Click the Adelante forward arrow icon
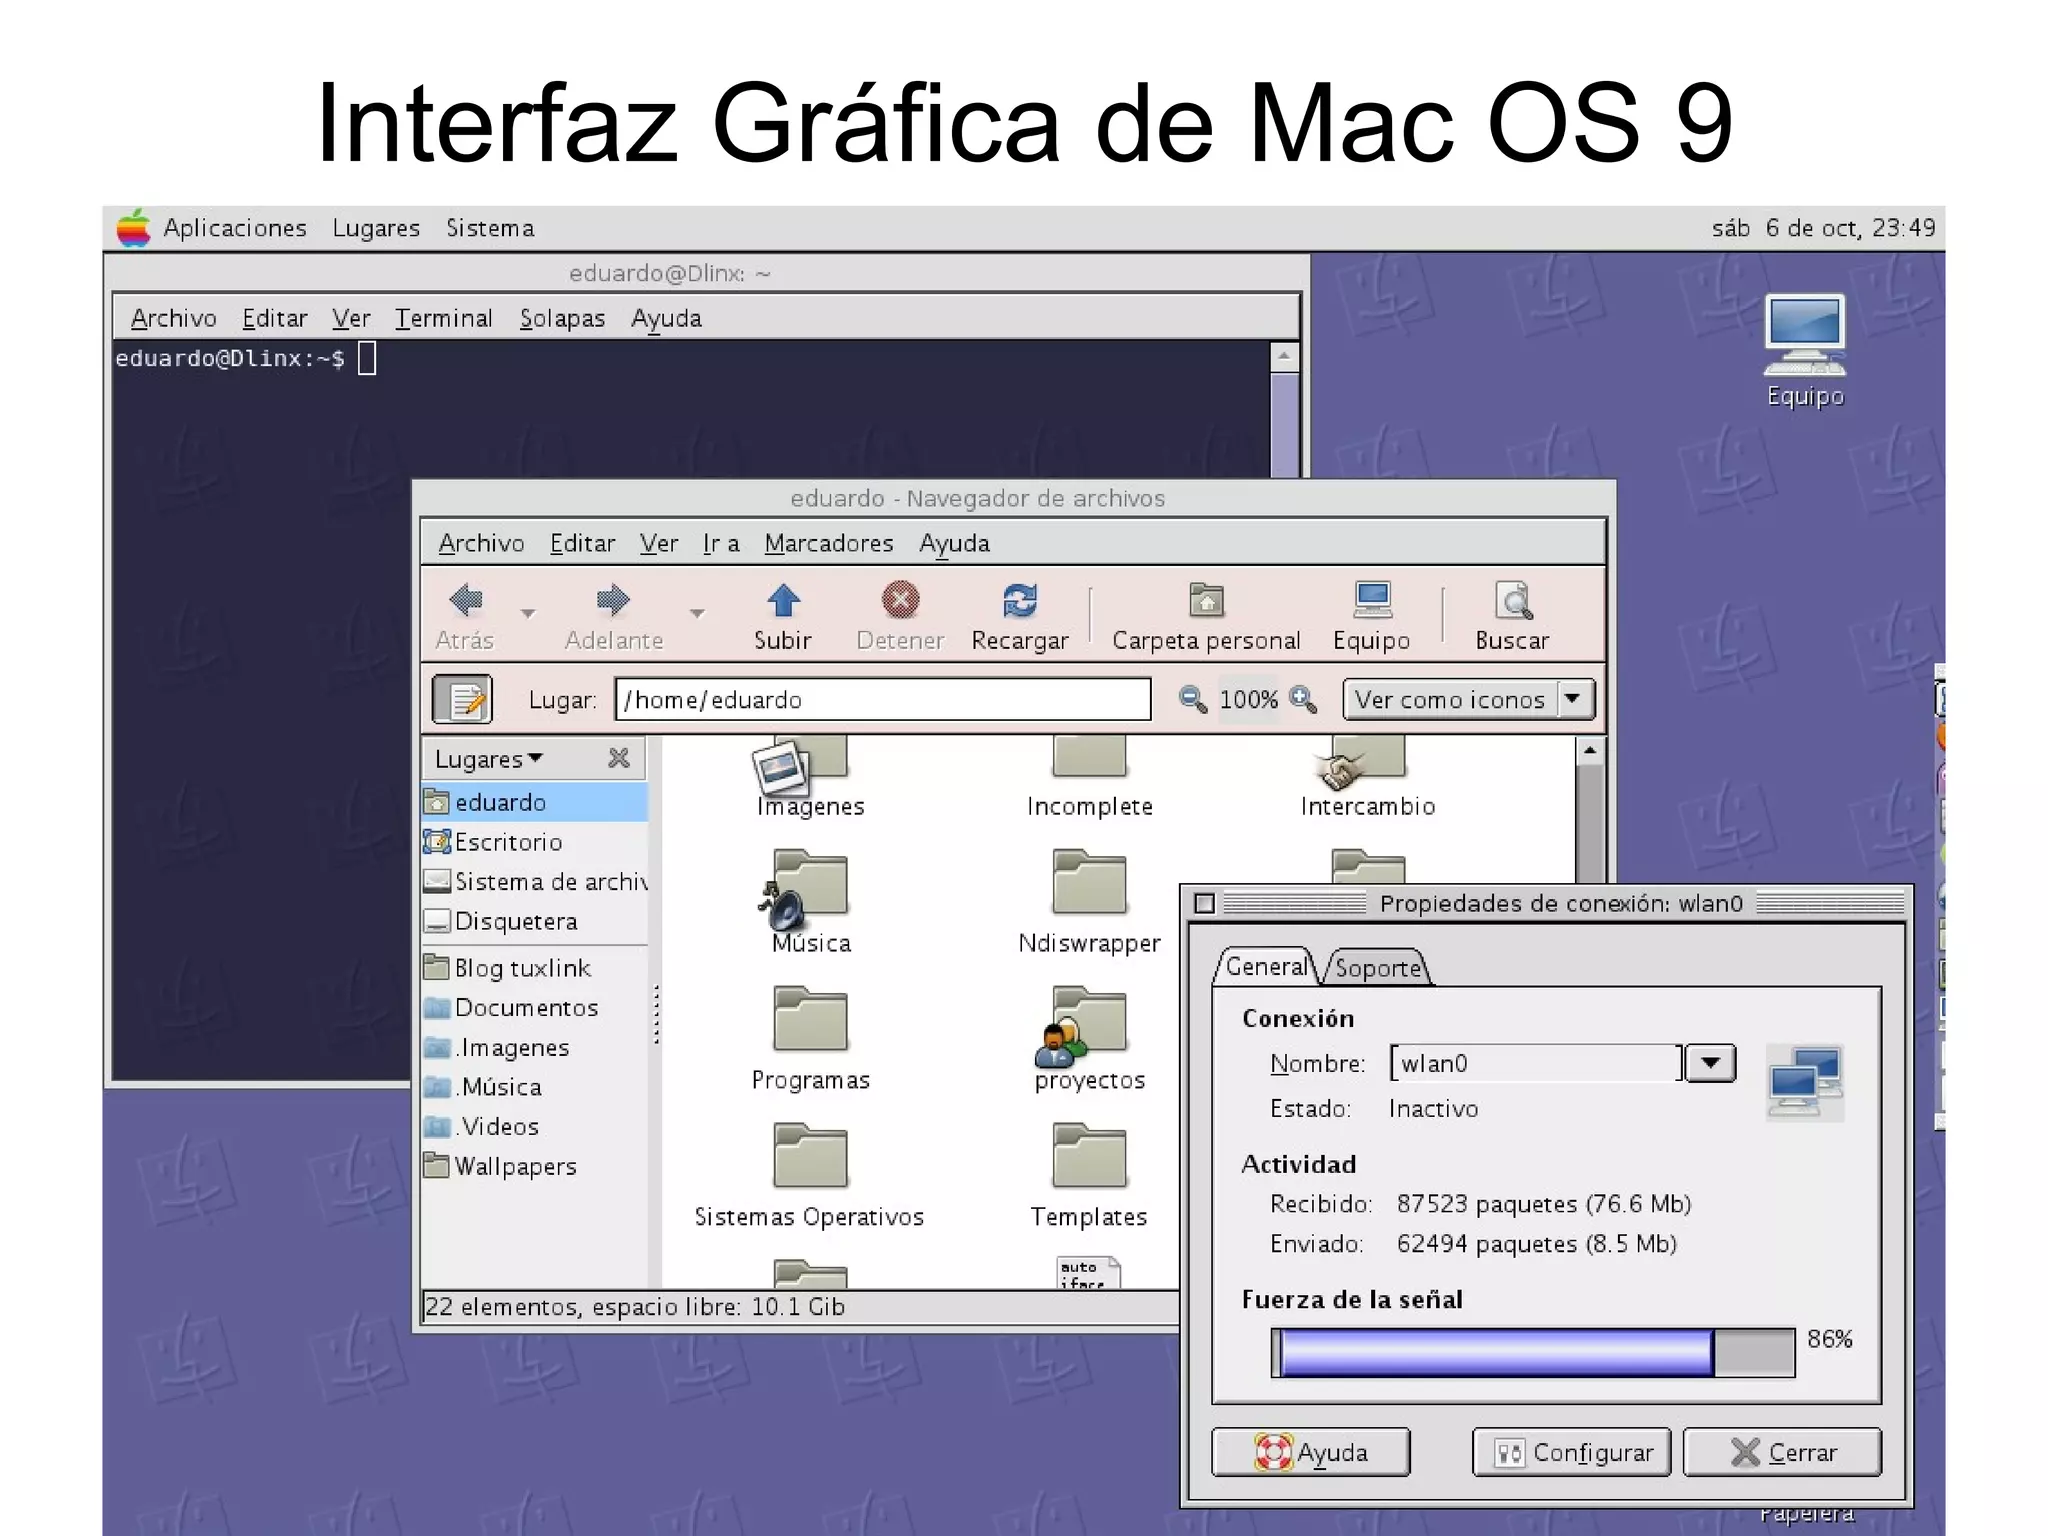2048x1536 pixels. pyautogui.click(x=613, y=600)
